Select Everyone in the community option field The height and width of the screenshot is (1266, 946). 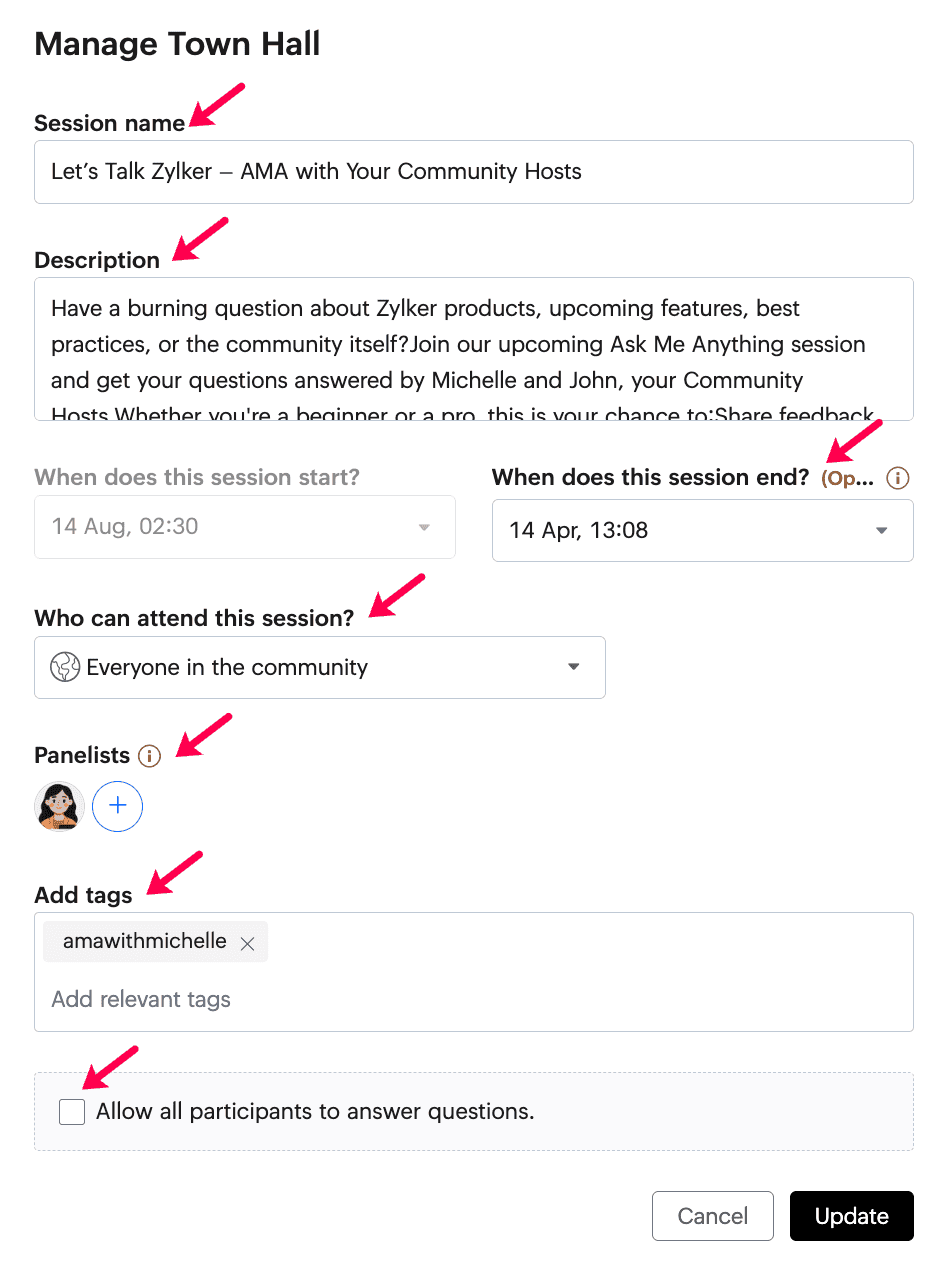[x=320, y=667]
